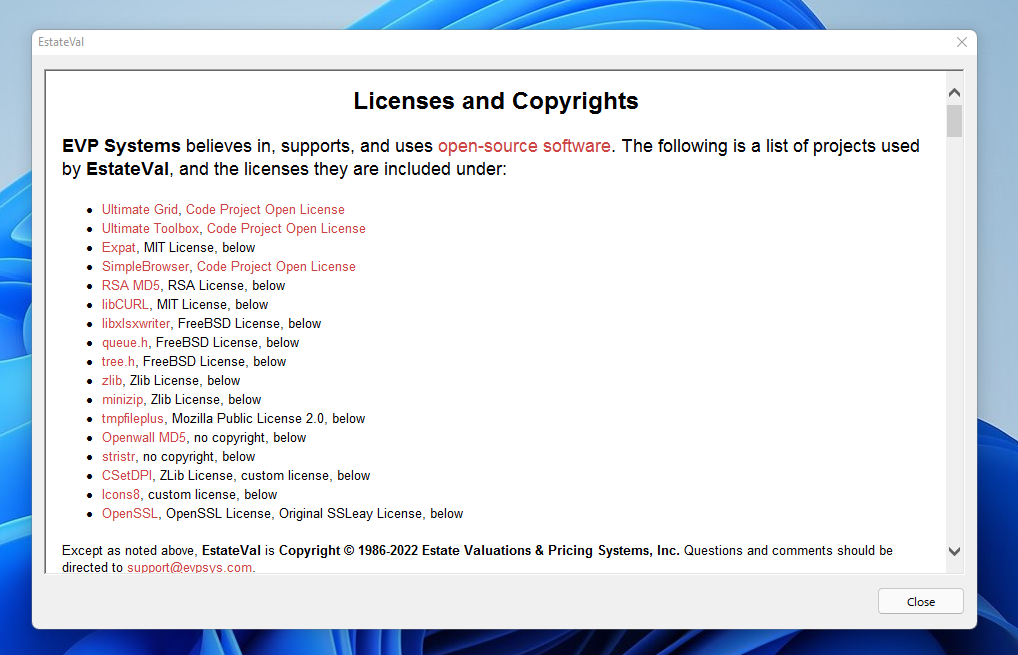Click the text "RSA License, below"
Image resolution: width=1018 pixels, height=655 pixels.
pos(226,286)
